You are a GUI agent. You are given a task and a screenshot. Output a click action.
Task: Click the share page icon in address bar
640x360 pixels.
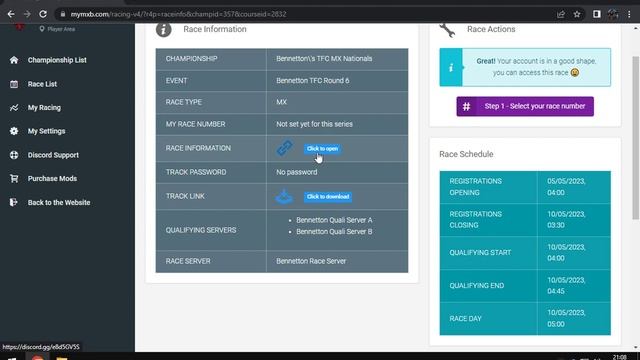pos(561,14)
